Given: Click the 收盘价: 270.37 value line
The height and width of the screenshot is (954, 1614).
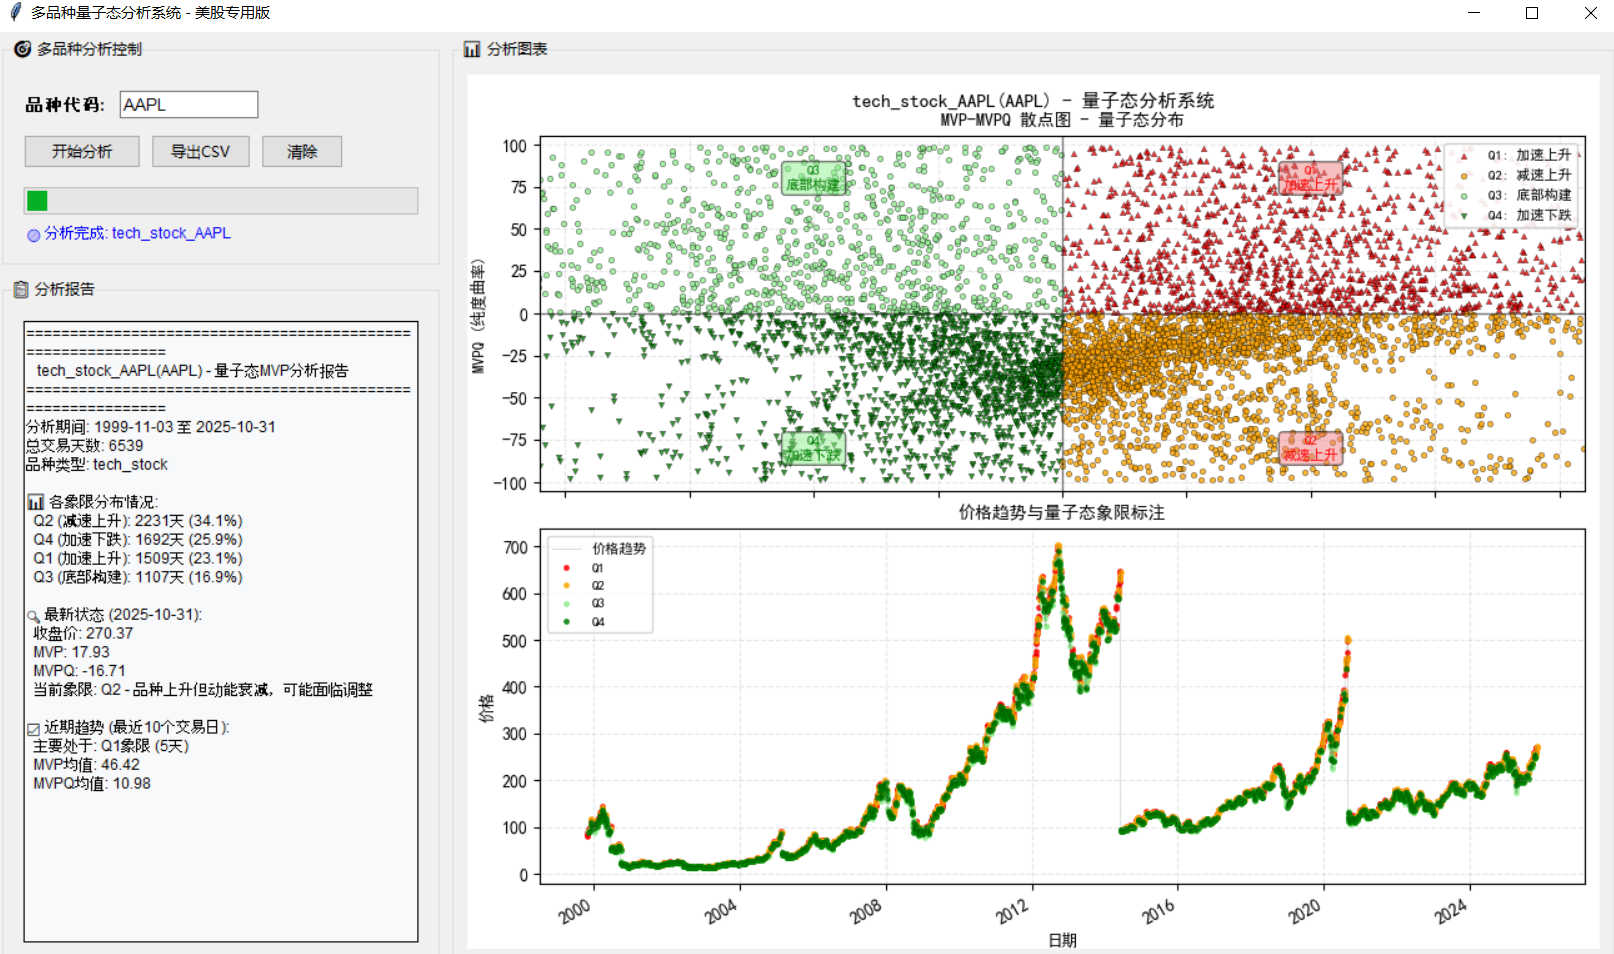Looking at the screenshot, I should pos(83,634).
